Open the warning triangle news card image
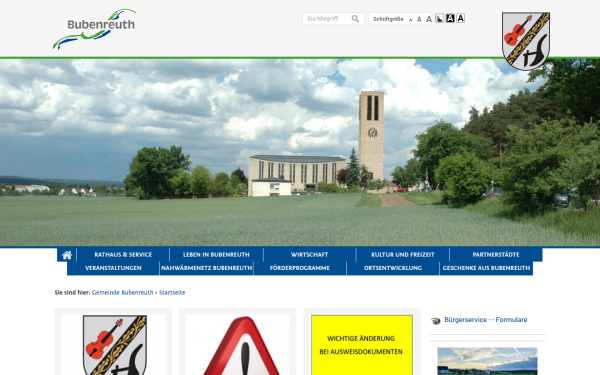 [238, 344]
